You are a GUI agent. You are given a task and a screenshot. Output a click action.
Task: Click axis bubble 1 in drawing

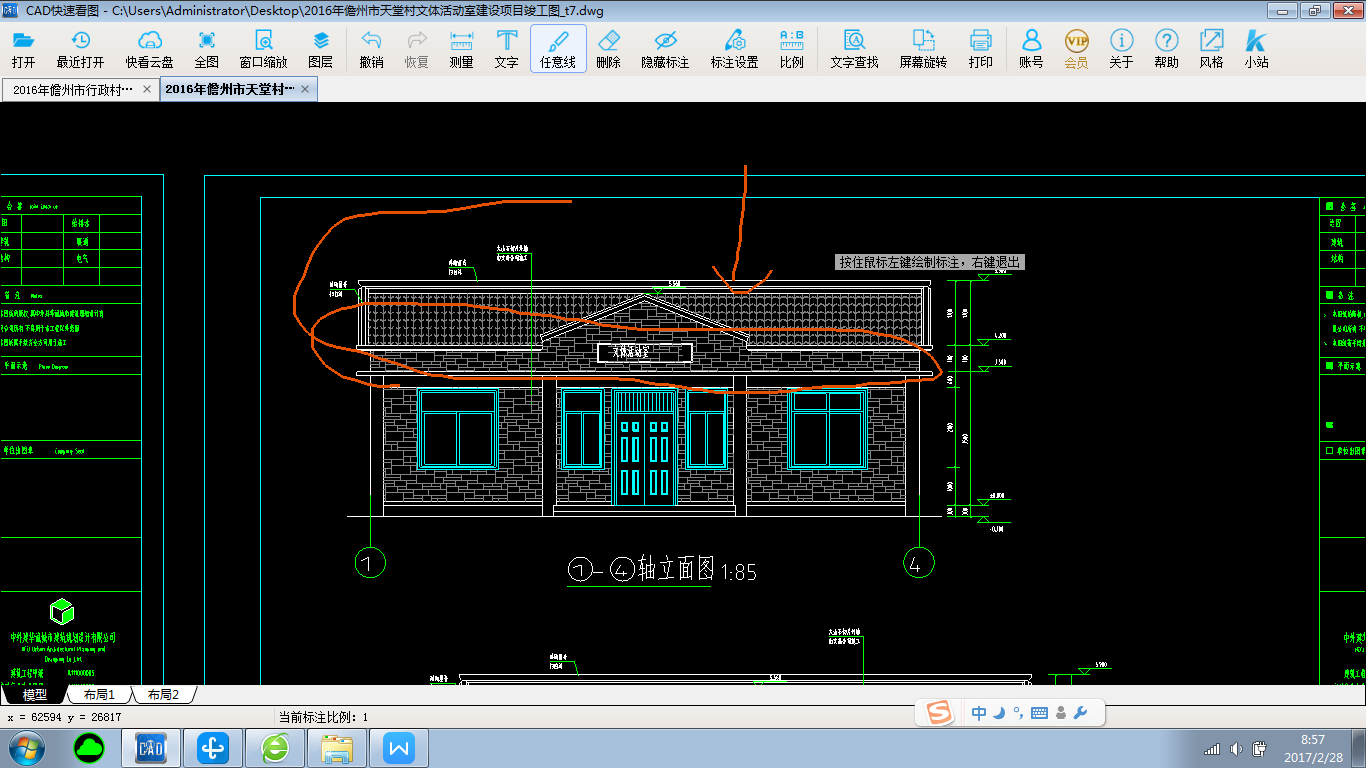(371, 563)
